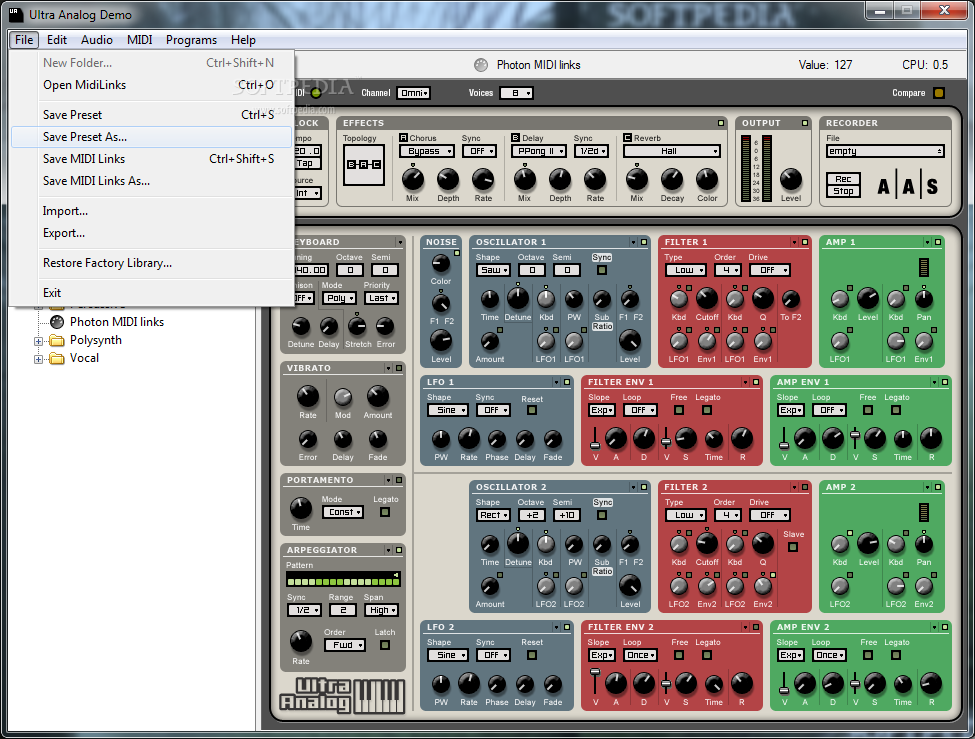This screenshot has height=739, width=975.
Task: Click the Oscillator 2 Level knob
Action: click(630, 585)
